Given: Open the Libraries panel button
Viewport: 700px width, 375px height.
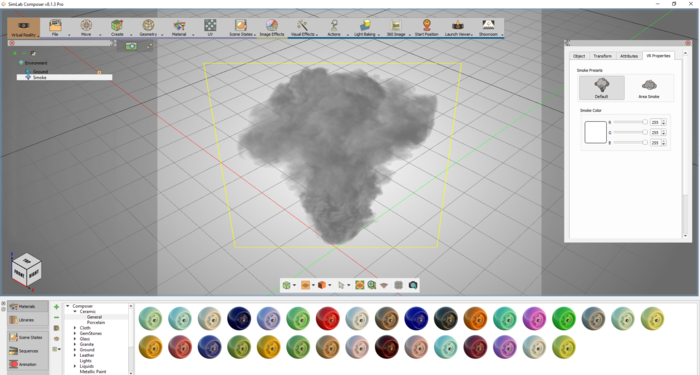Looking at the screenshot, I should coord(28,320).
